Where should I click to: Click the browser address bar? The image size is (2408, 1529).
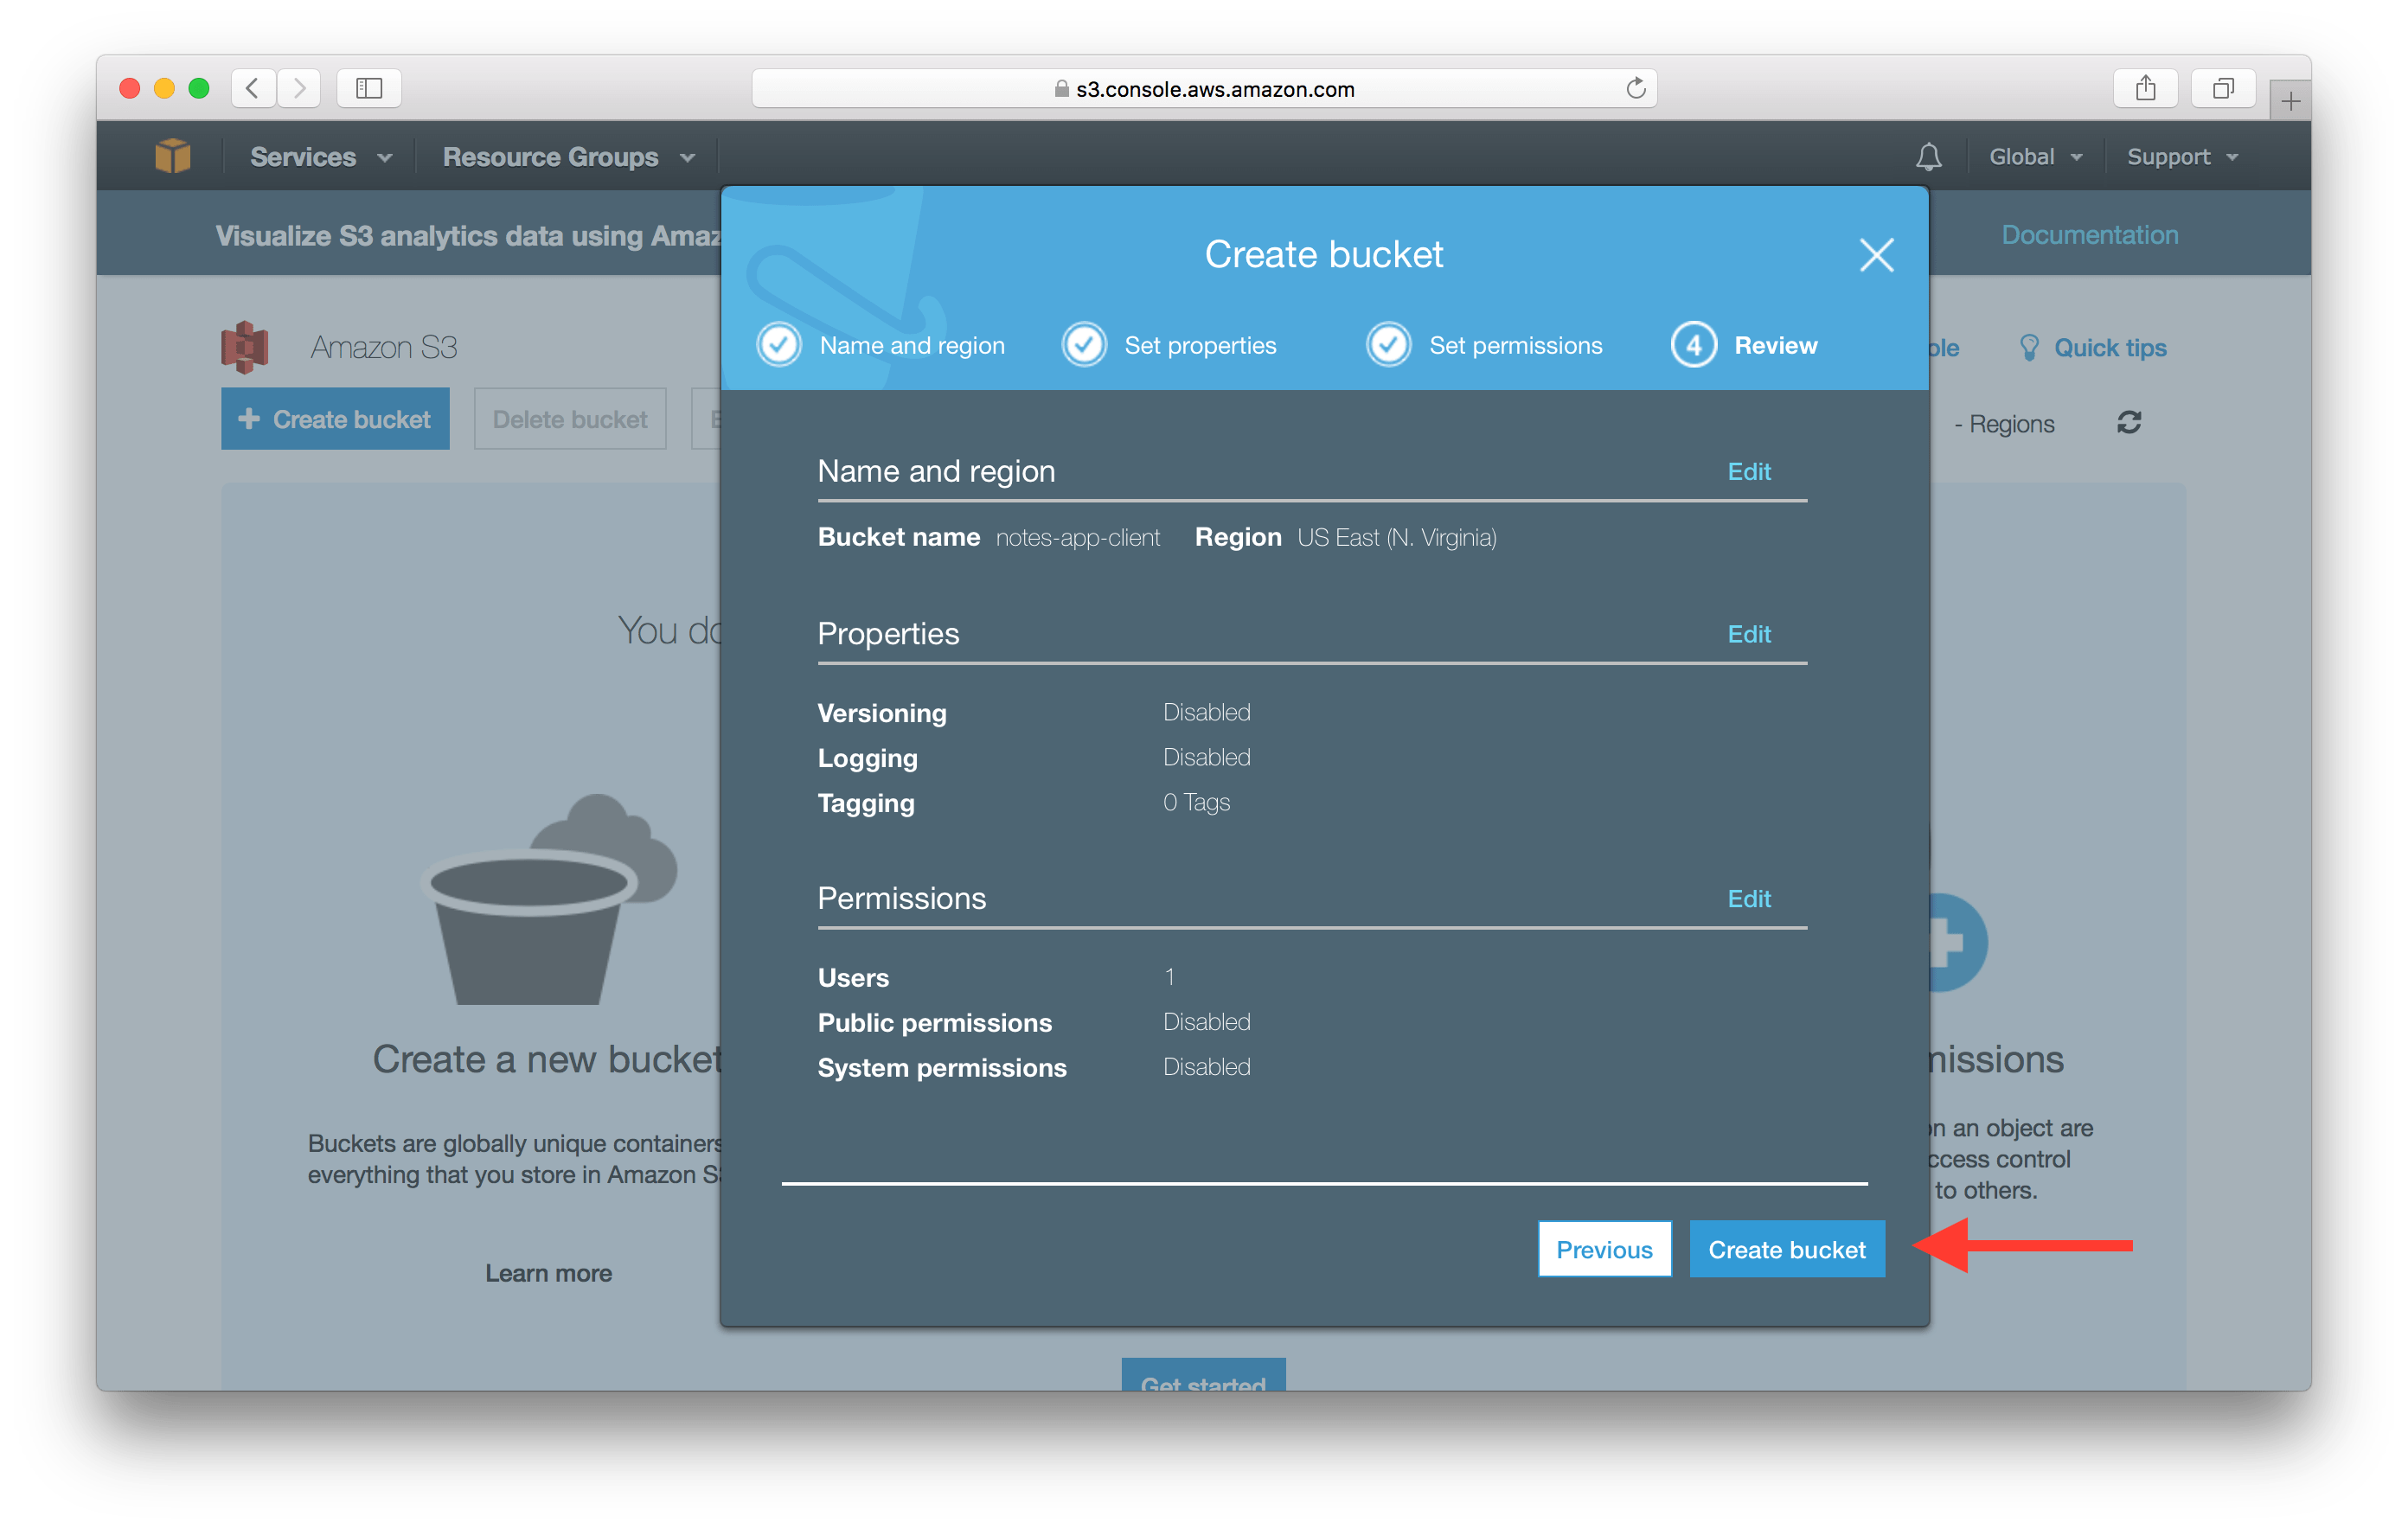point(1203,88)
